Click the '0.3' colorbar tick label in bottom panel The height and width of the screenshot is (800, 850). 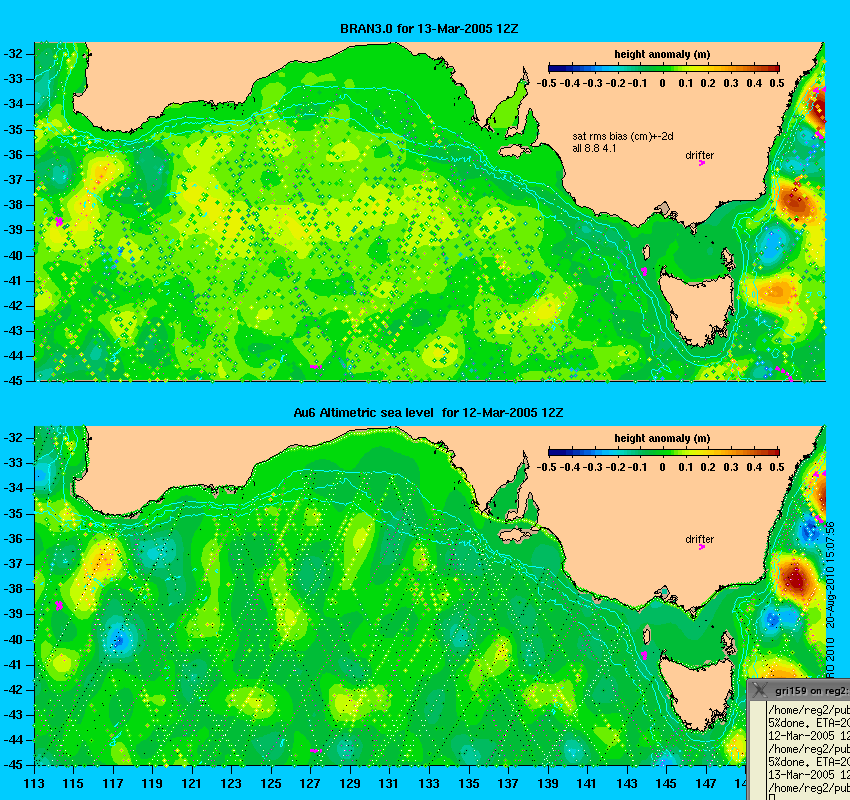point(731,467)
